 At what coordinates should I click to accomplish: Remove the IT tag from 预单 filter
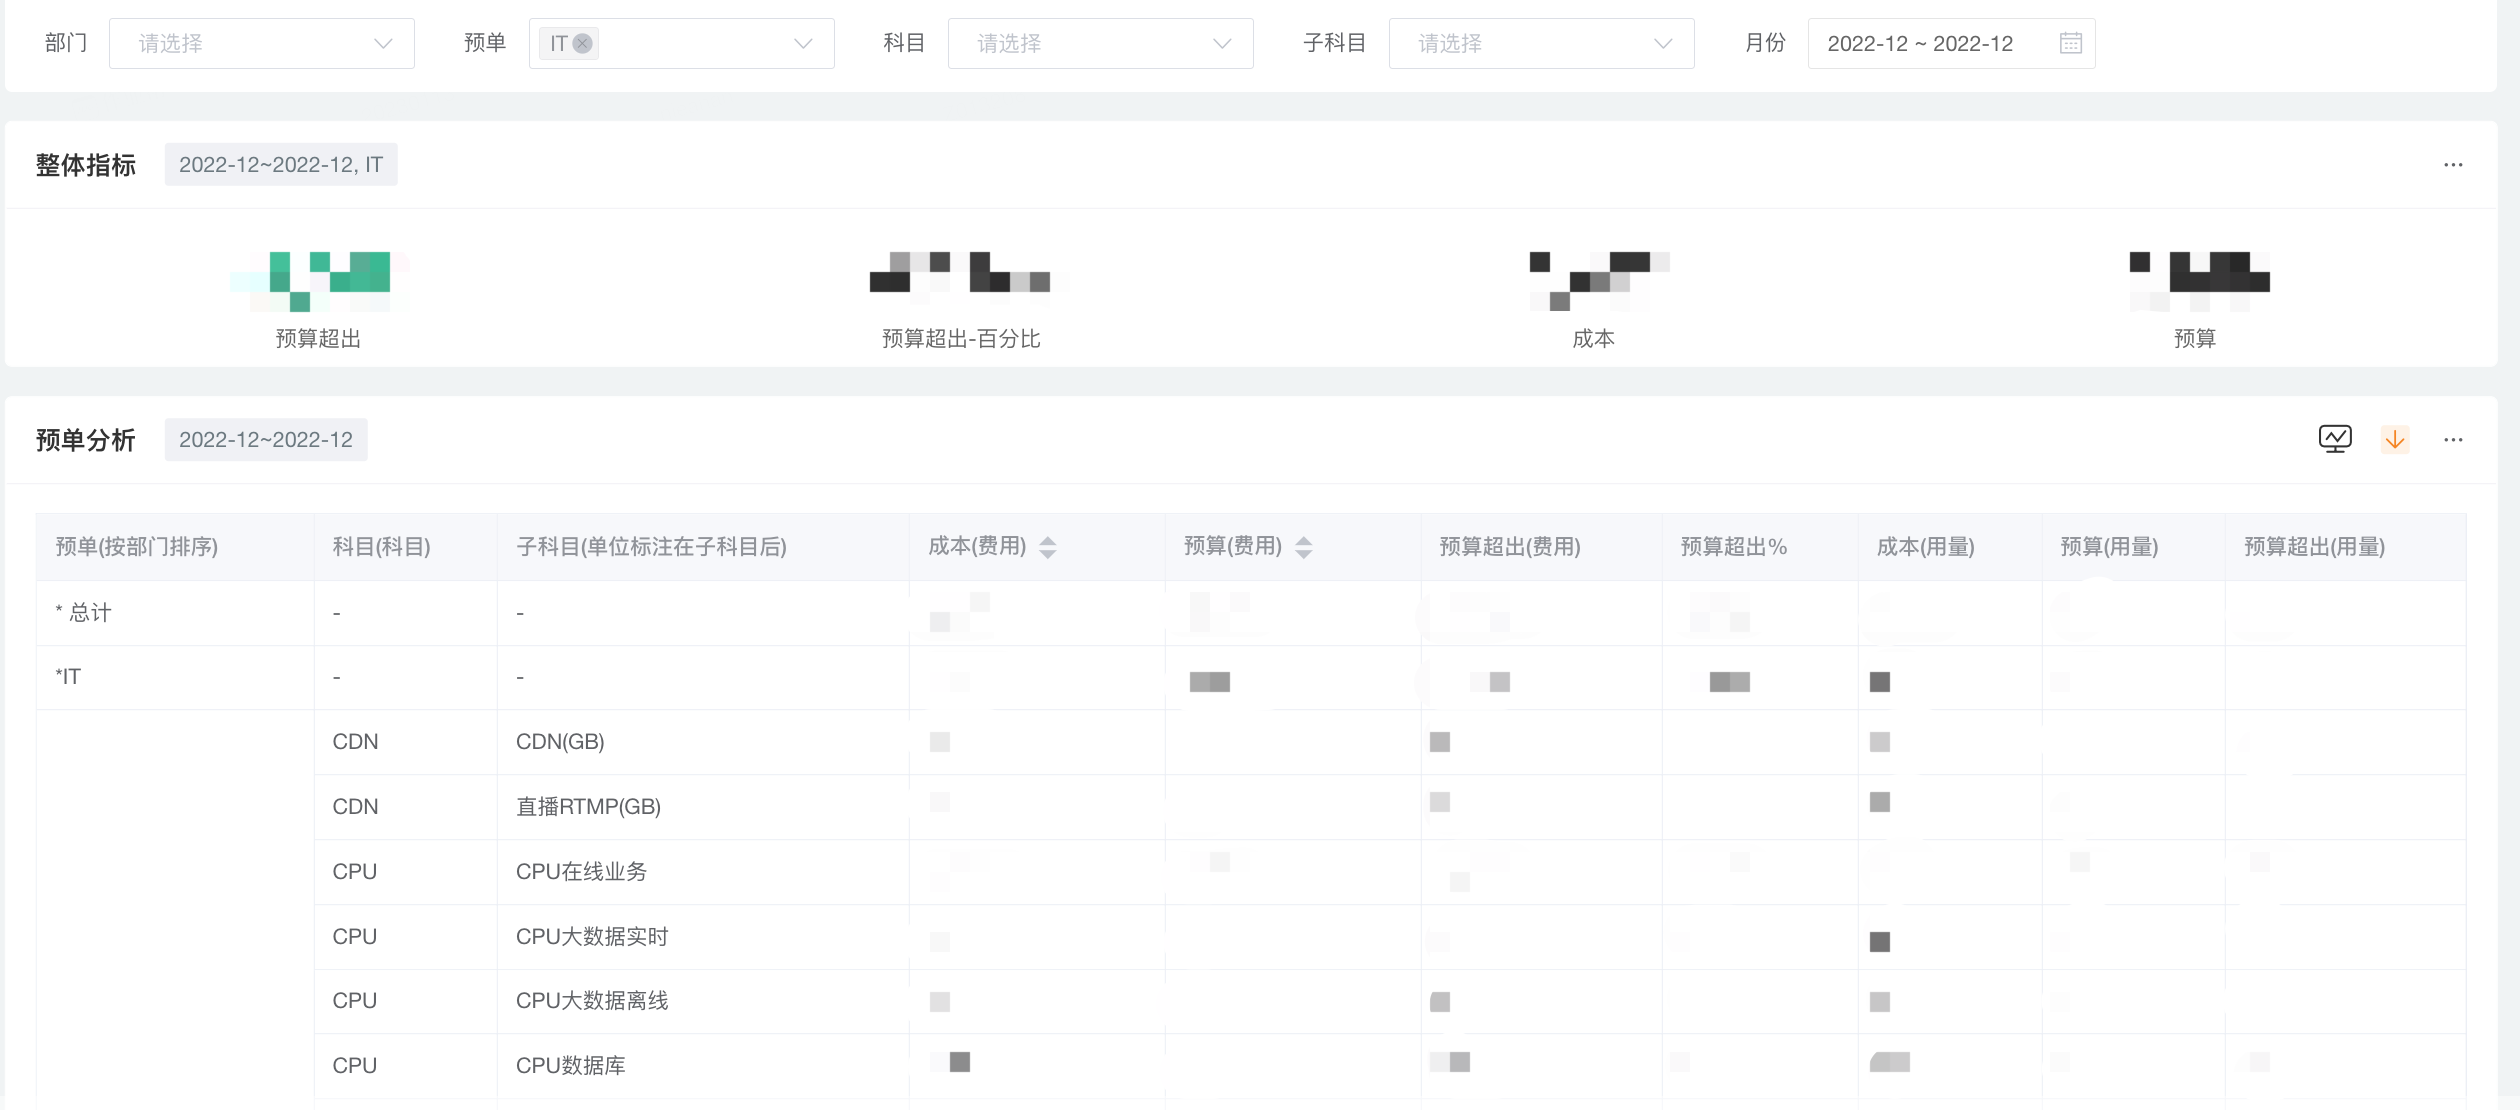point(583,43)
